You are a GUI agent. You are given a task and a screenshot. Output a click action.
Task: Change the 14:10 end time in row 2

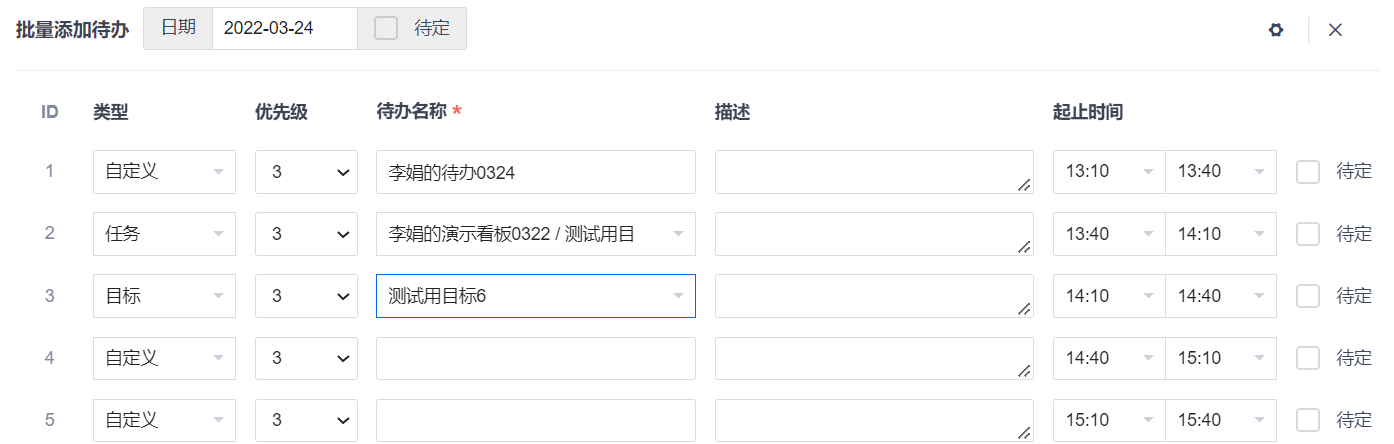pos(1220,234)
